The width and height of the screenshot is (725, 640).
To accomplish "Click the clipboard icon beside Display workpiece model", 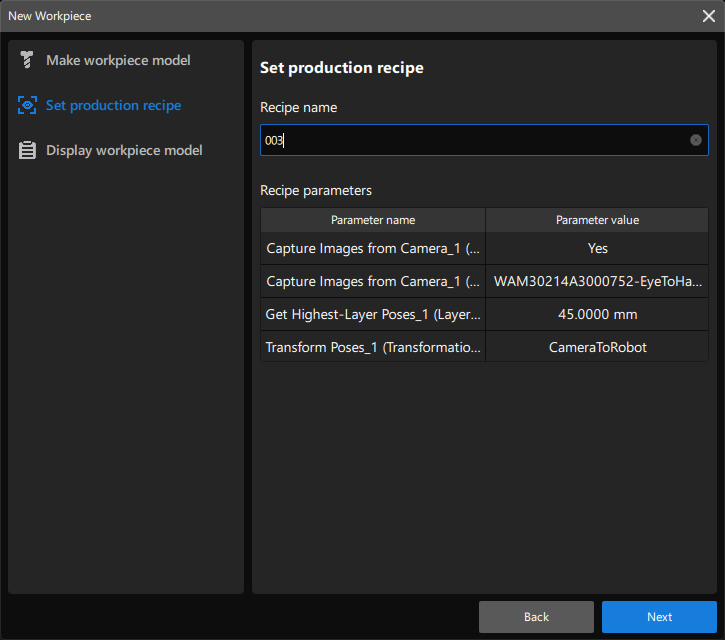I will 27,151.
